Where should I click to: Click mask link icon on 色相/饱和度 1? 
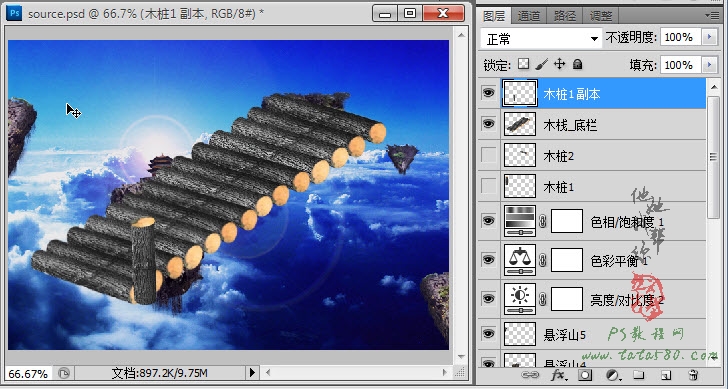(543, 221)
